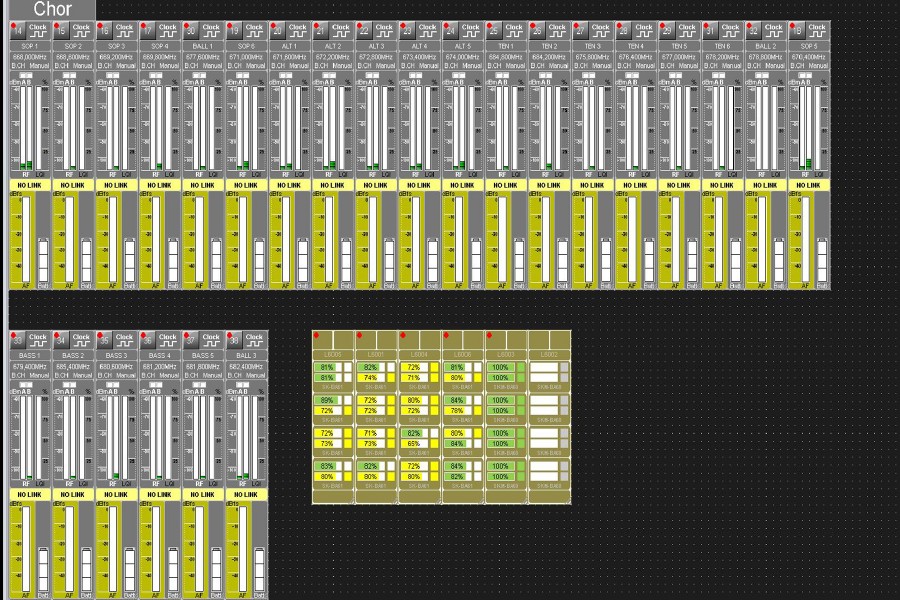This screenshot has width=900, height=600.
Task: Open the Manual mode selector on BASS 4
Action: pyautogui.click(x=166, y=376)
